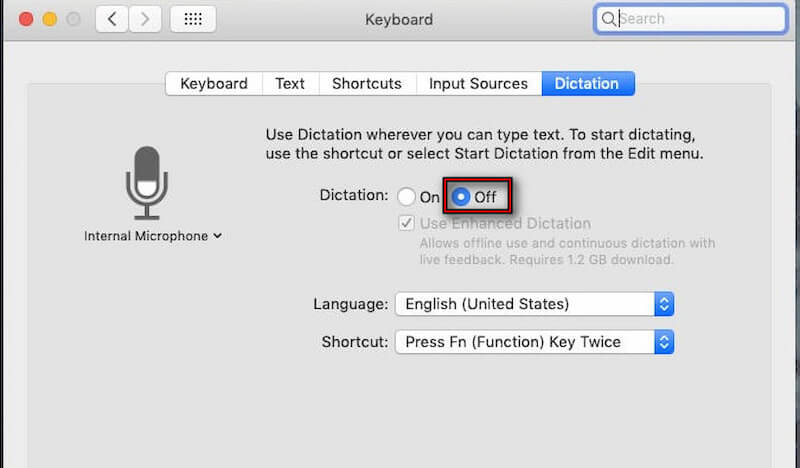Show all preferences grid button
The height and width of the screenshot is (468, 800).
pos(193,19)
